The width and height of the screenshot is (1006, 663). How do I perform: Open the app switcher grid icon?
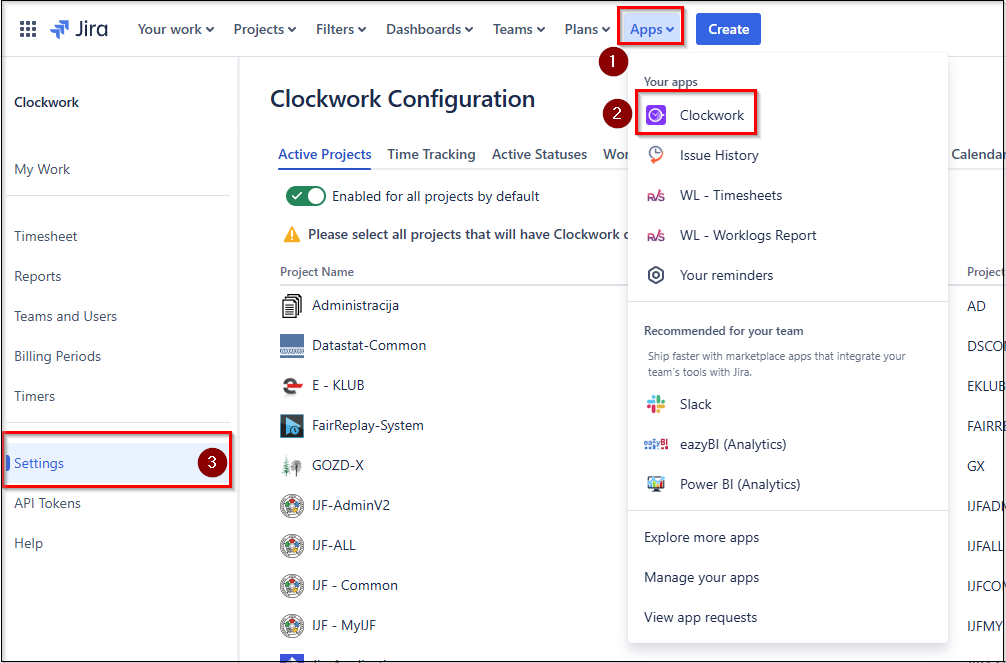point(28,30)
